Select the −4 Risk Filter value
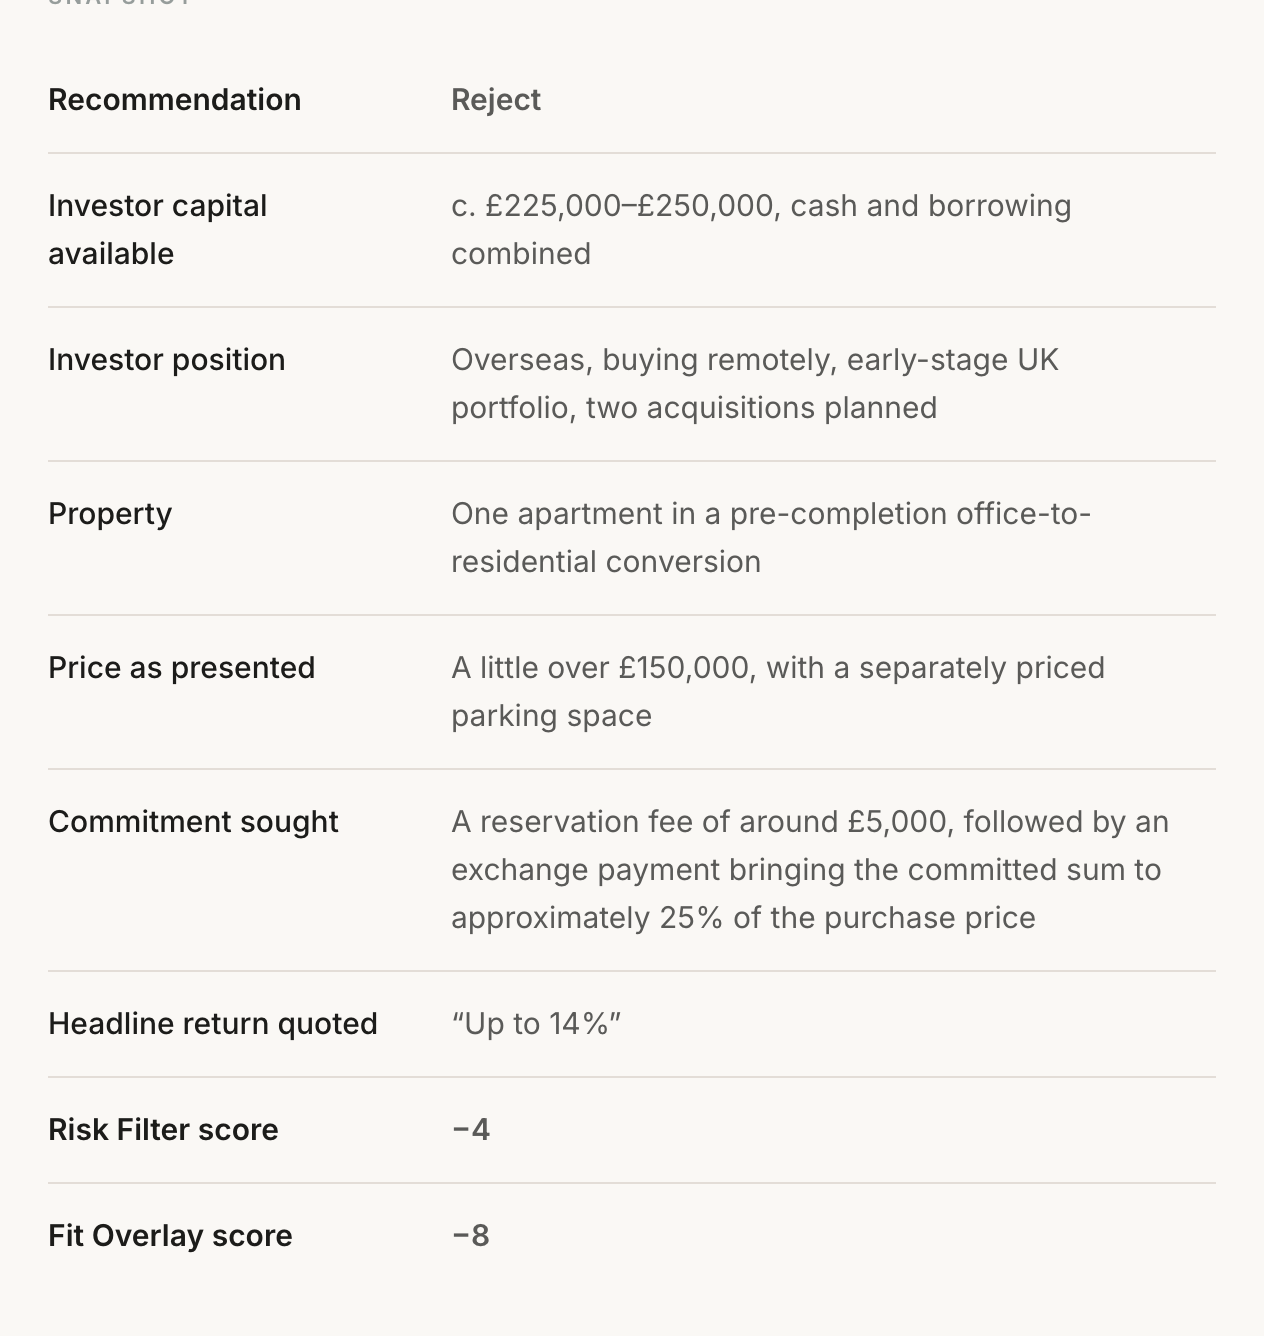Screen dimensions: 1264x1336 point(471,1130)
